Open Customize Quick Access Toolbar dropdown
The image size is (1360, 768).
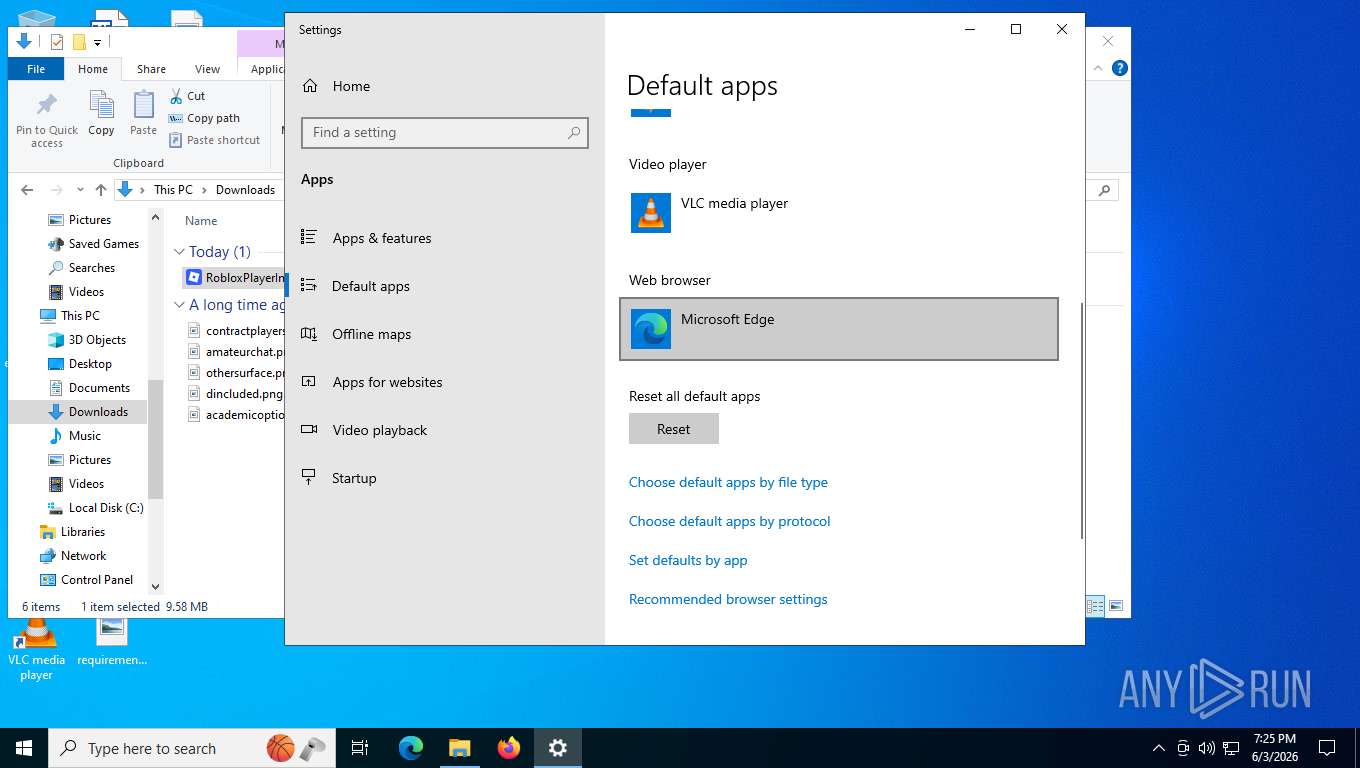(98, 42)
